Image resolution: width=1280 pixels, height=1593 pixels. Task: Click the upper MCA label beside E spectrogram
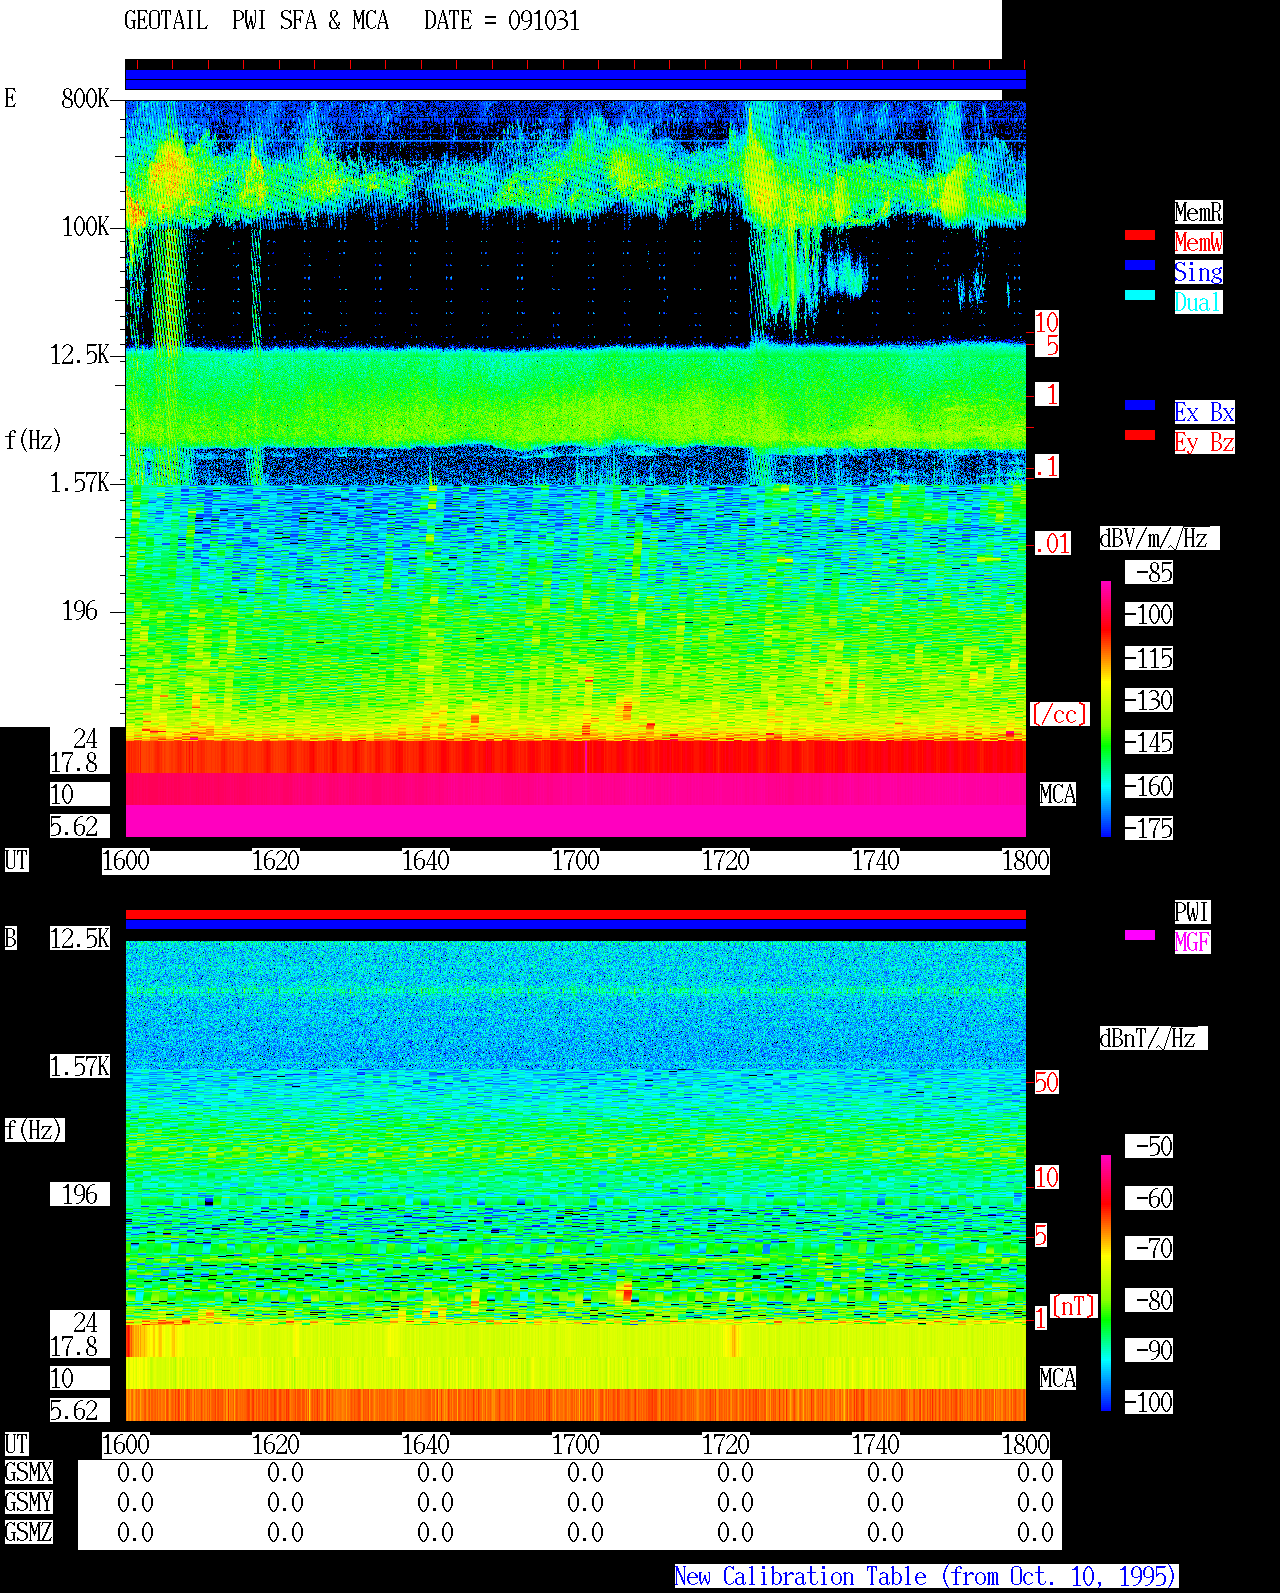[1058, 794]
